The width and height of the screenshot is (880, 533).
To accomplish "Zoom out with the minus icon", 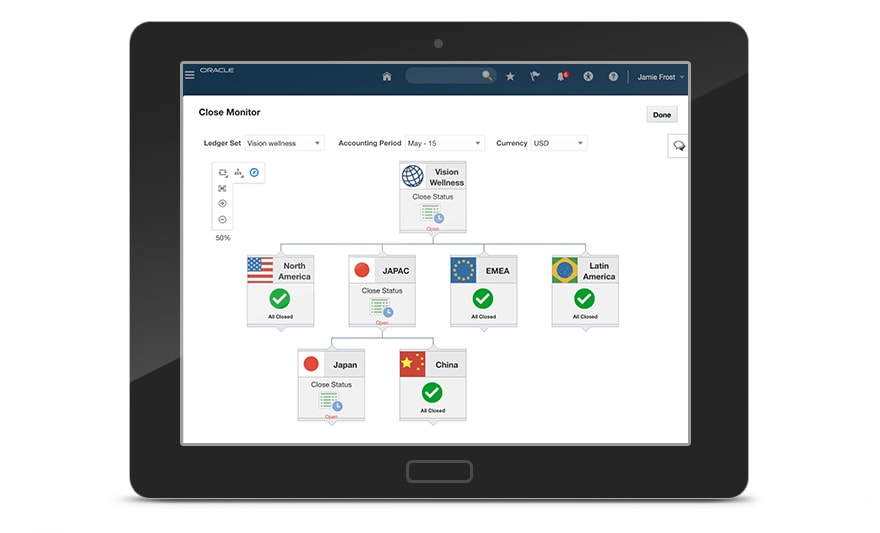I will 222,219.
